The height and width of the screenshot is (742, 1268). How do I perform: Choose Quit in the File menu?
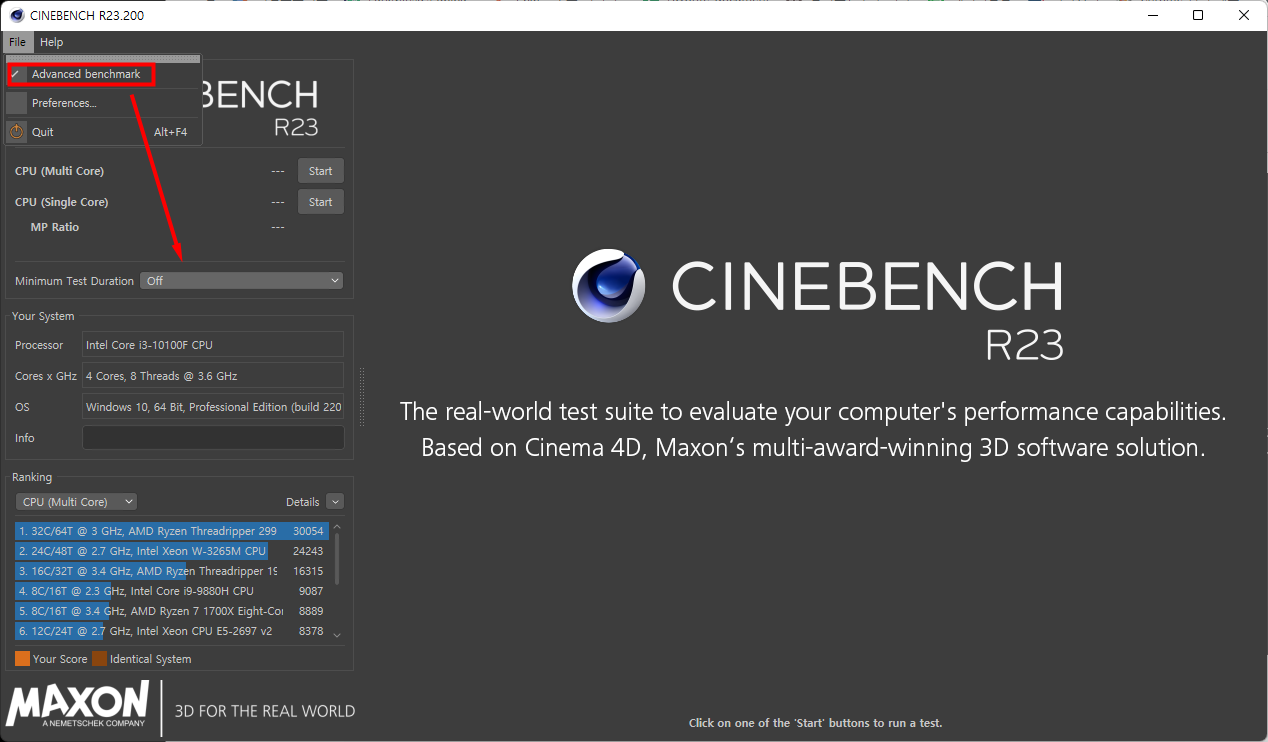click(43, 132)
